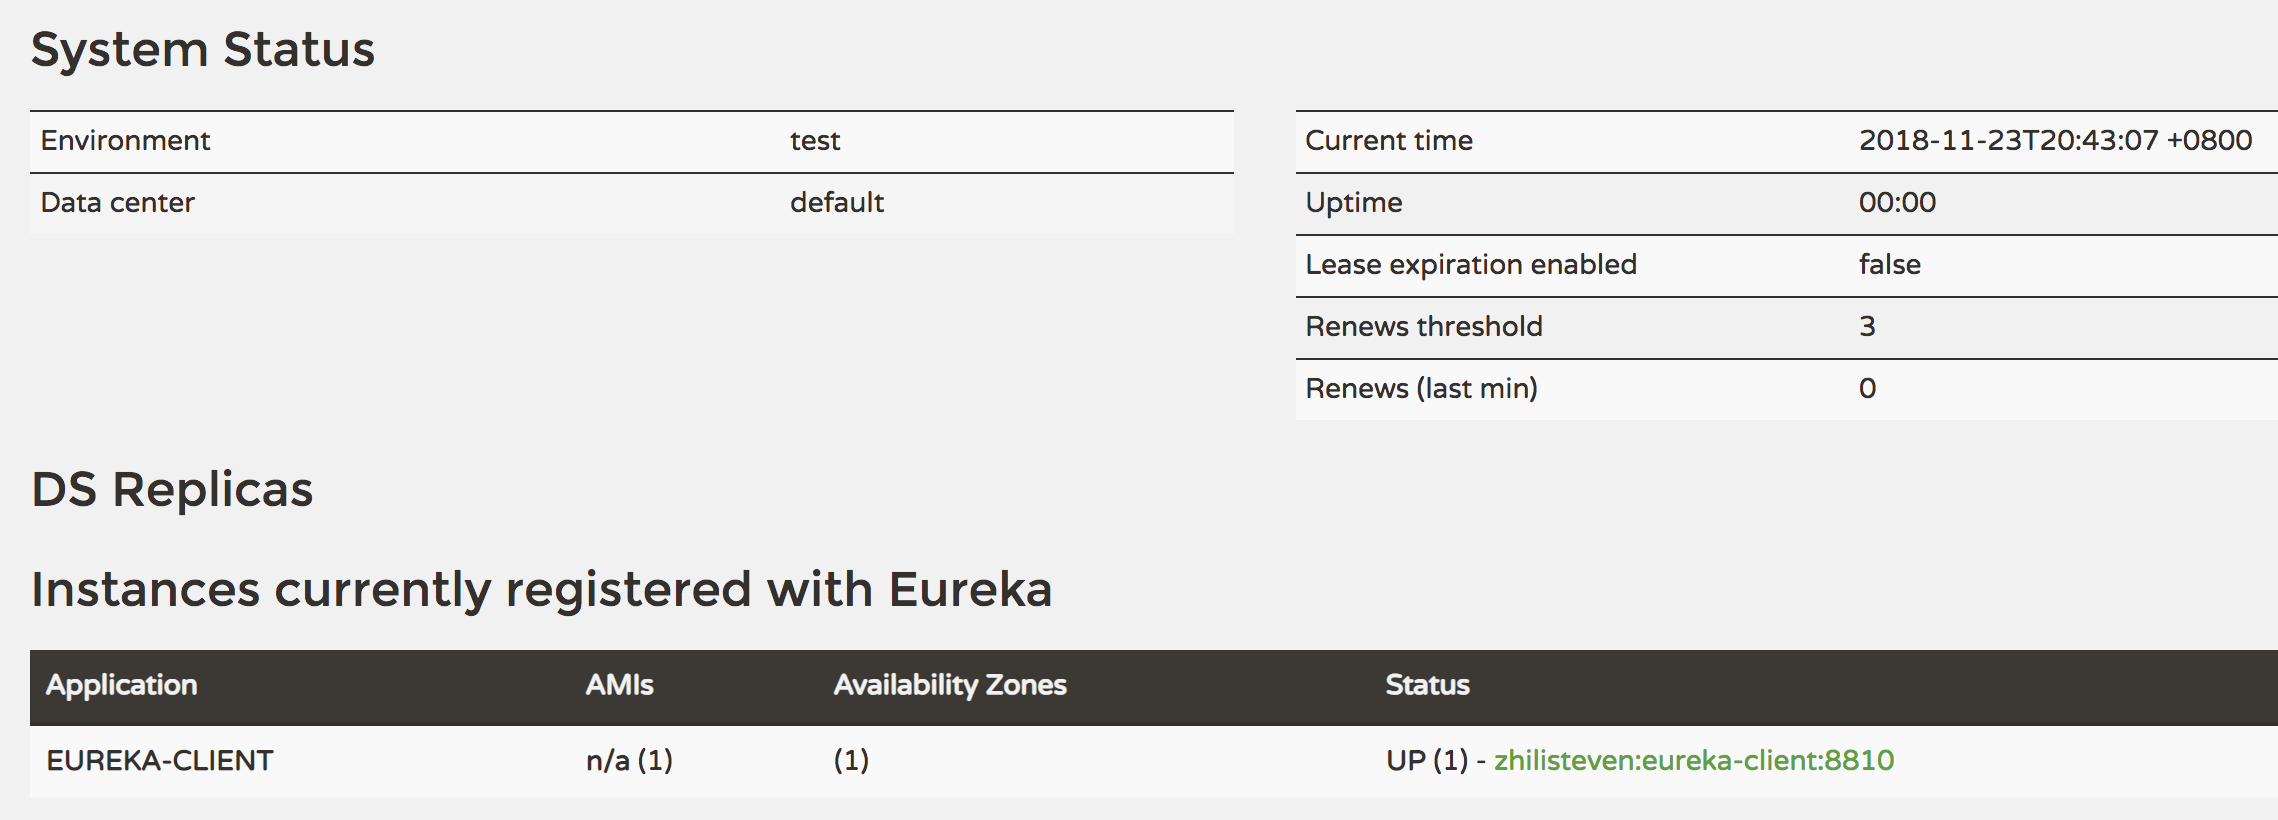Click the DS Replicas heading
2278x820 pixels.
click(x=172, y=490)
